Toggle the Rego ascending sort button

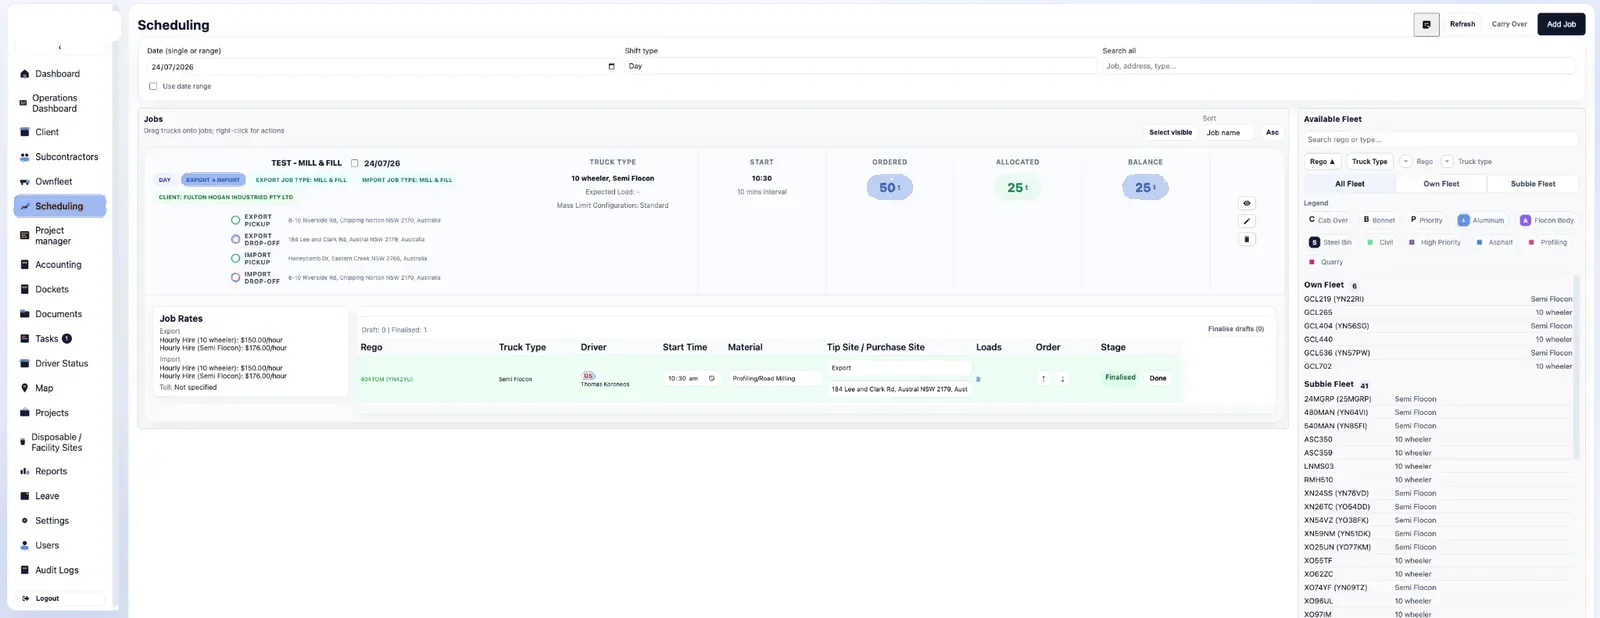coord(1322,162)
